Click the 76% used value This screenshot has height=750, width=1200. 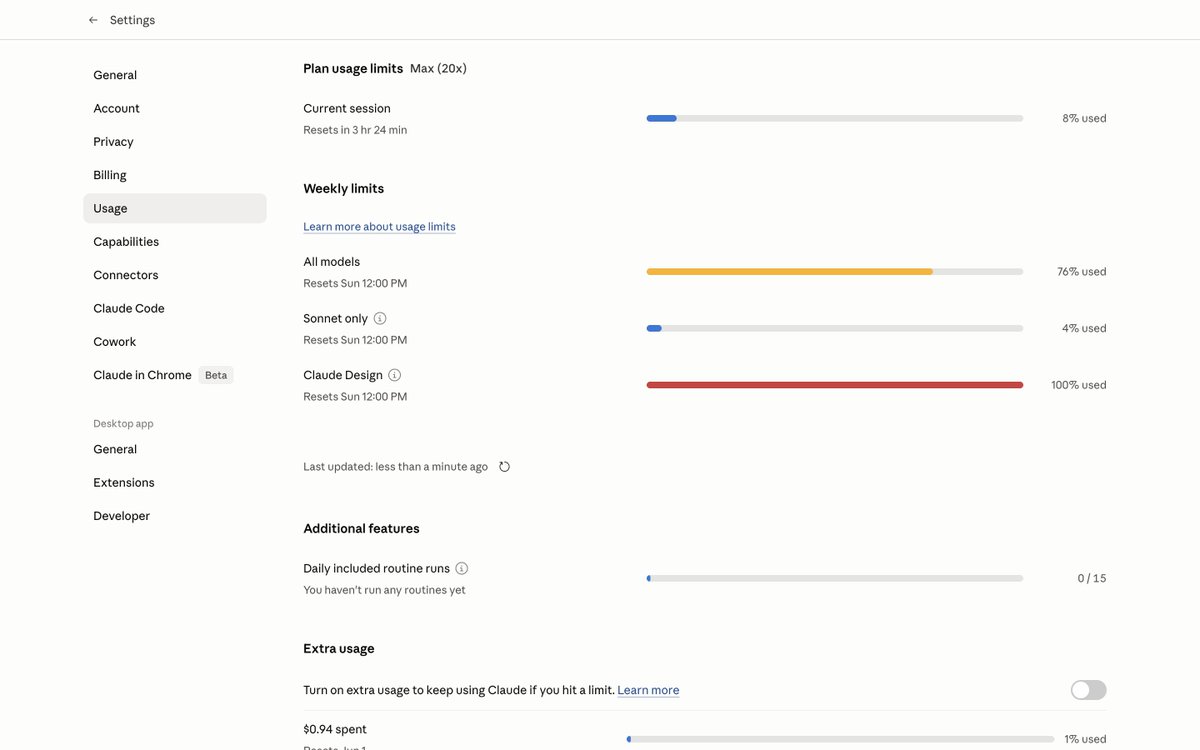pyautogui.click(x=1082, y=271)
